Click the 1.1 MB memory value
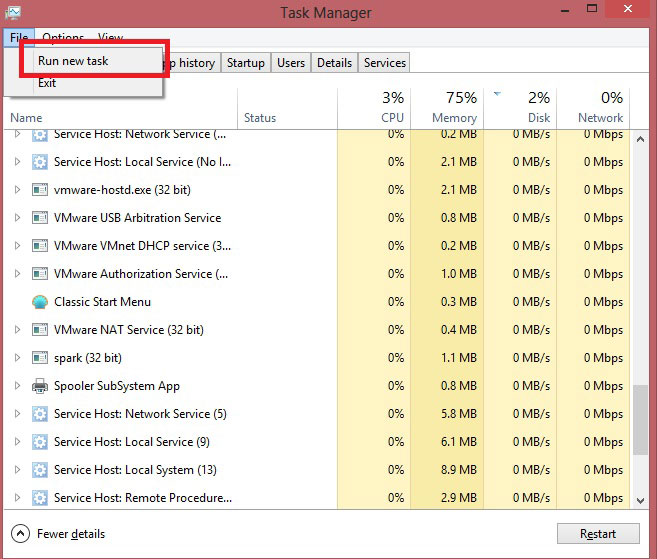This screenshot has height=559, width=657. [458, 358]
